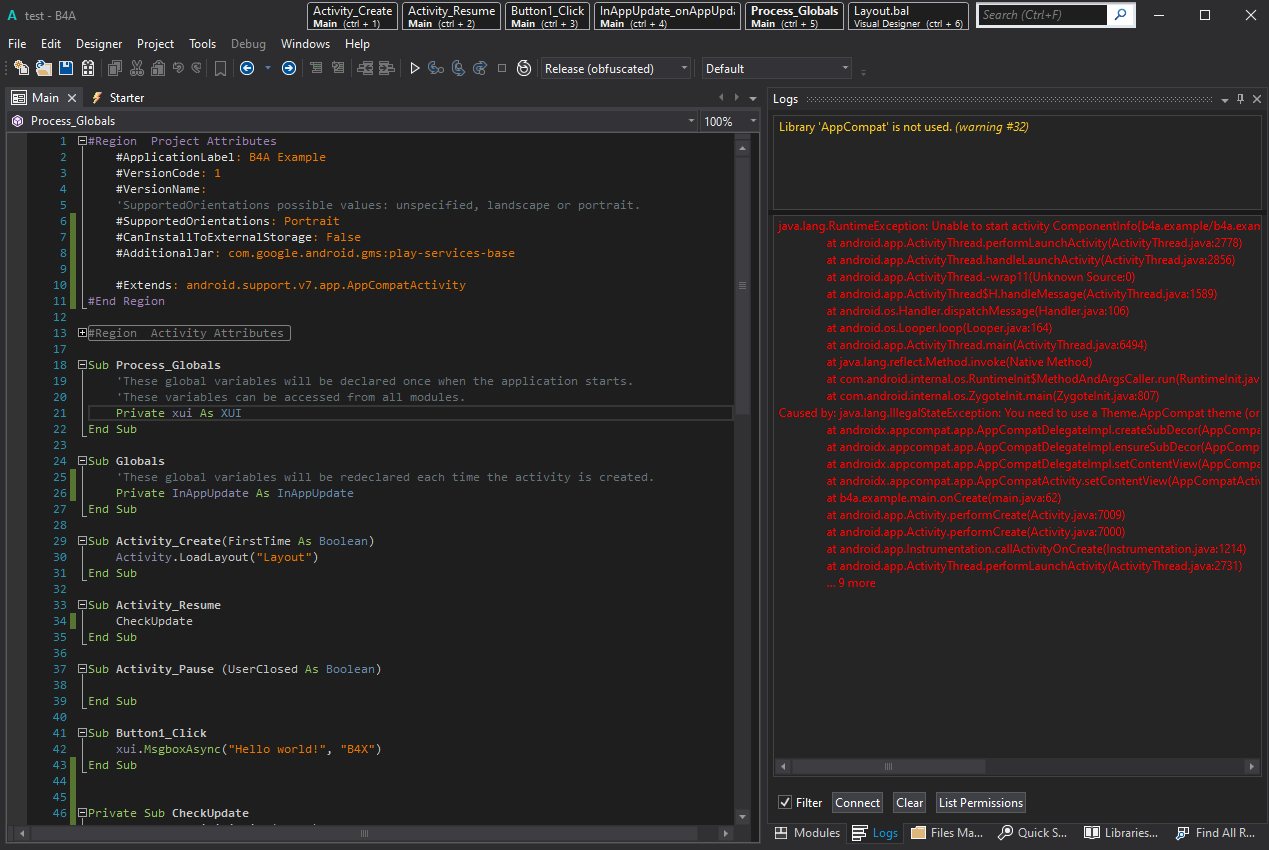Open the Process_Globals sub selector dropdown
This screenshot has height=850, width=1269.
(x=691, y=121)
